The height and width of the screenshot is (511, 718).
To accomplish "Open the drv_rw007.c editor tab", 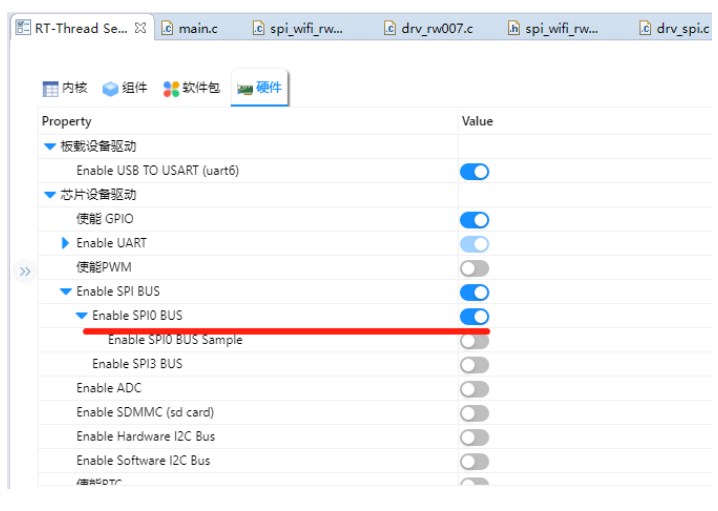I will [x=428, y=28].
